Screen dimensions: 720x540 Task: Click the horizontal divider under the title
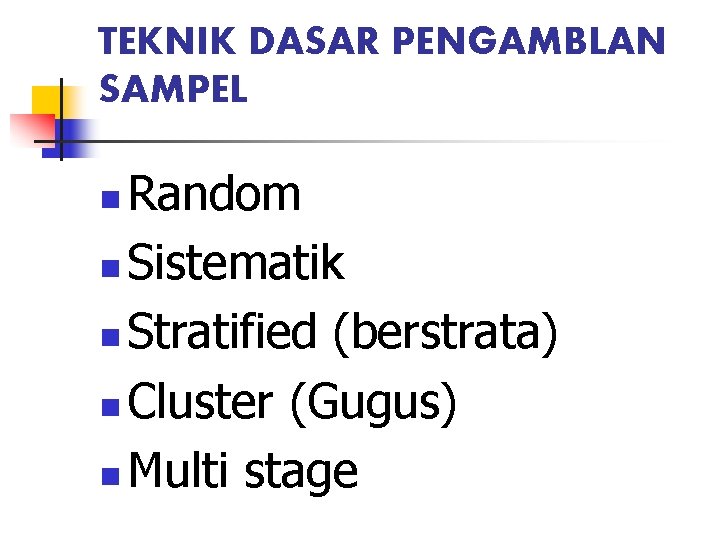(400, 141)
